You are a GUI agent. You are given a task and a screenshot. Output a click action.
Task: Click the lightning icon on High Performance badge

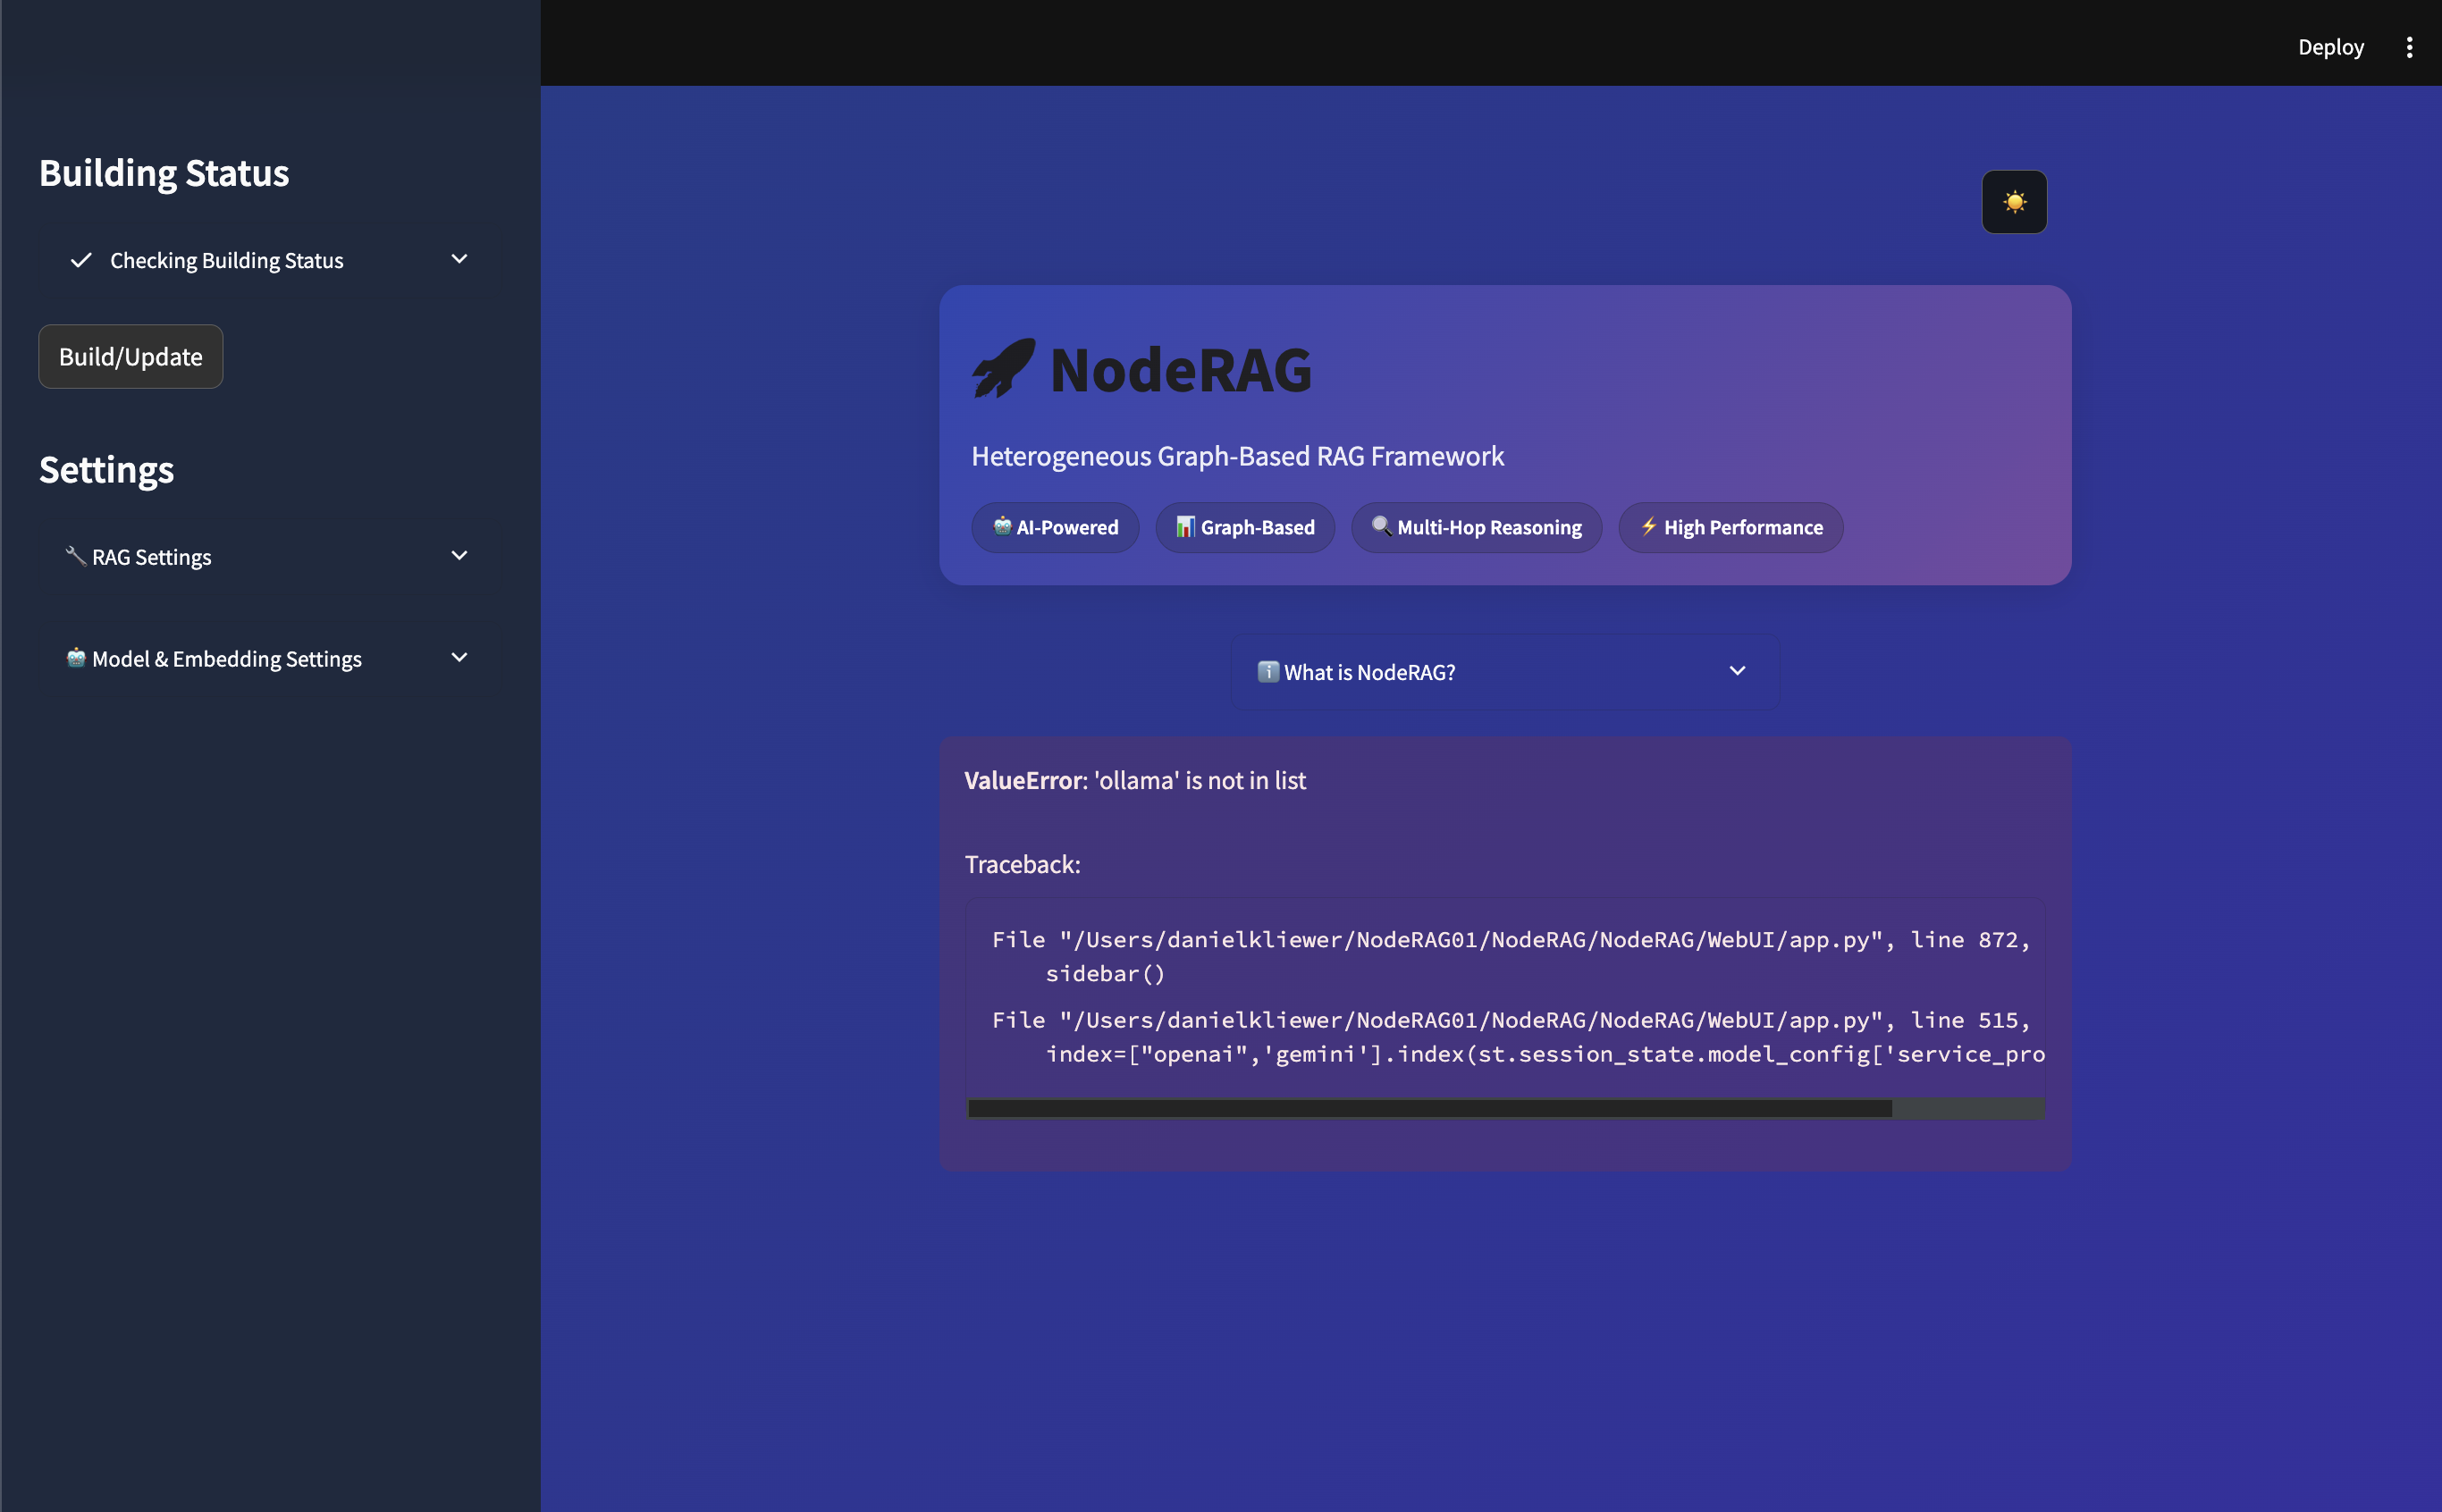point(1648,526)
